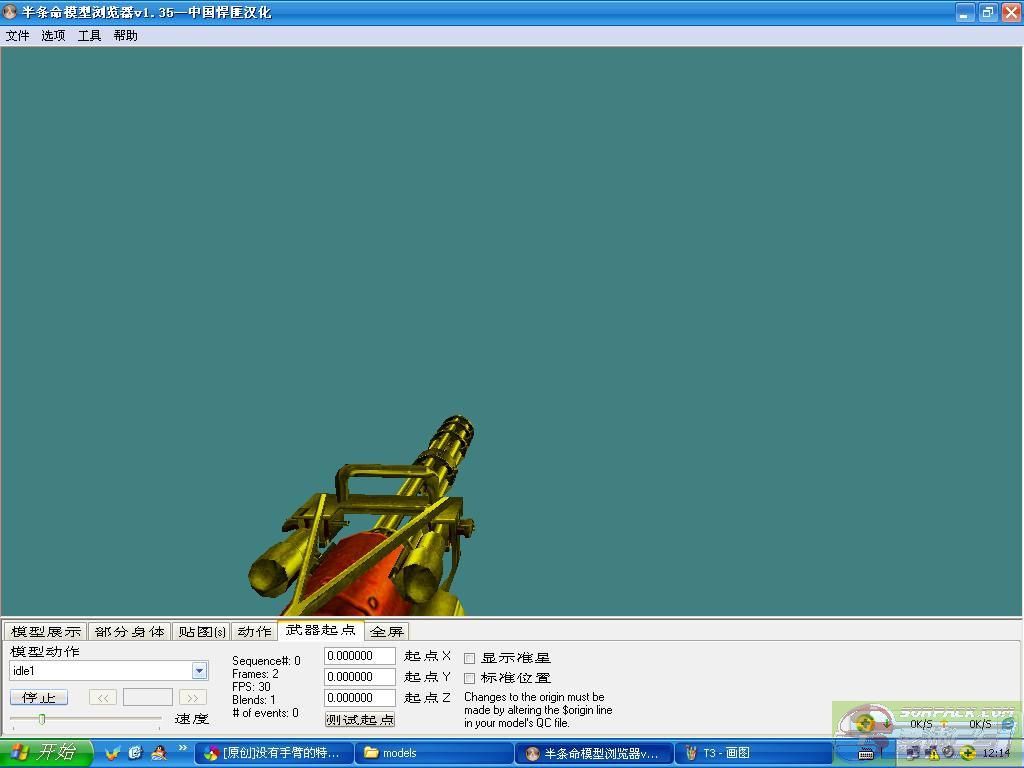Open the 工具 menu
Viewport: 1024px width, 768px height.
90,36
